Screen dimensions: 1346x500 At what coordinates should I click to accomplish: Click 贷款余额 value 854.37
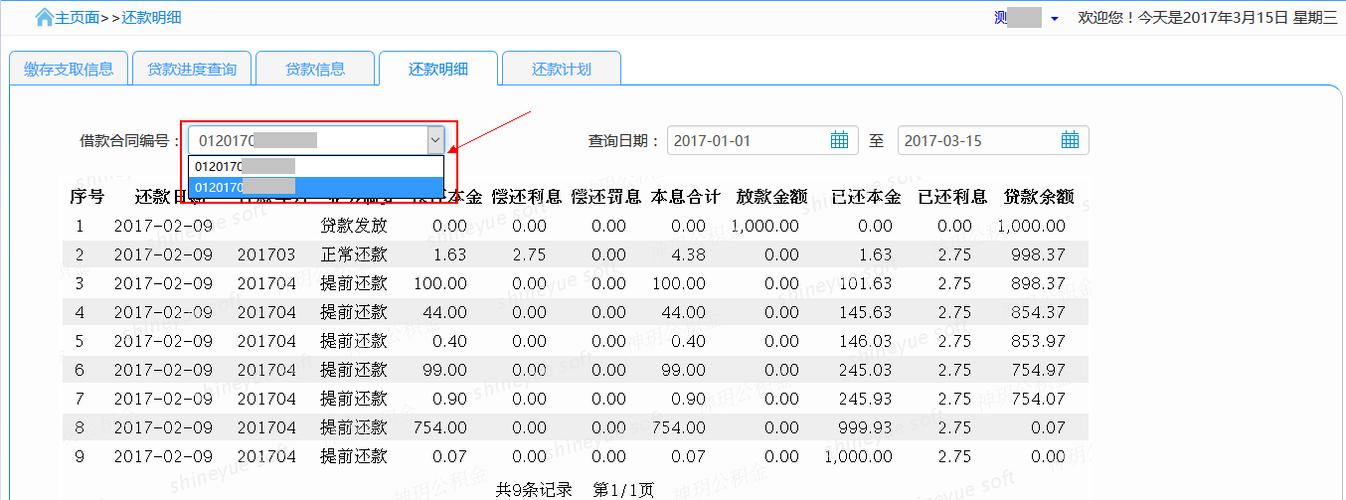(x=1036, y=313)
